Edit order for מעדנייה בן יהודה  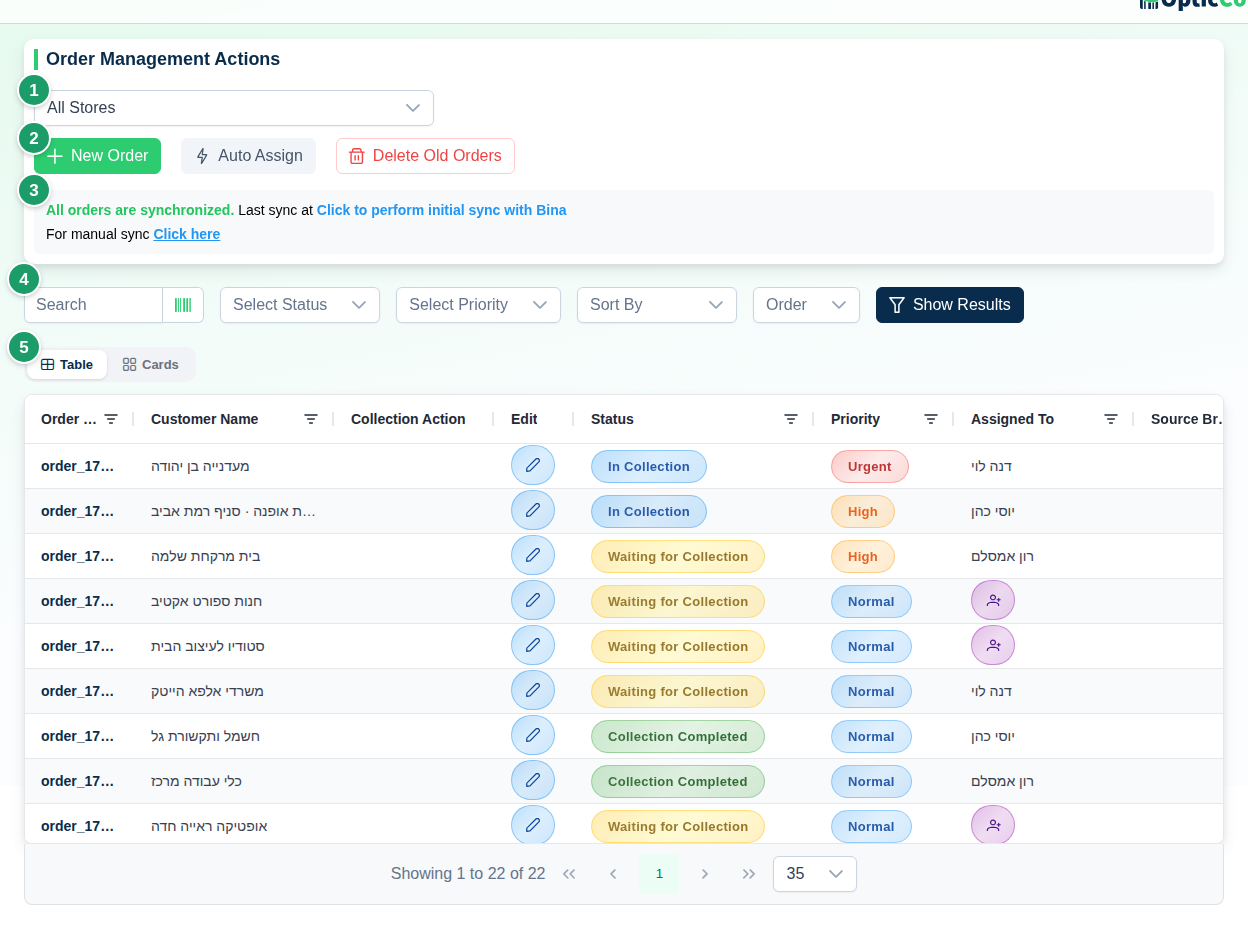tap(533, 466)
